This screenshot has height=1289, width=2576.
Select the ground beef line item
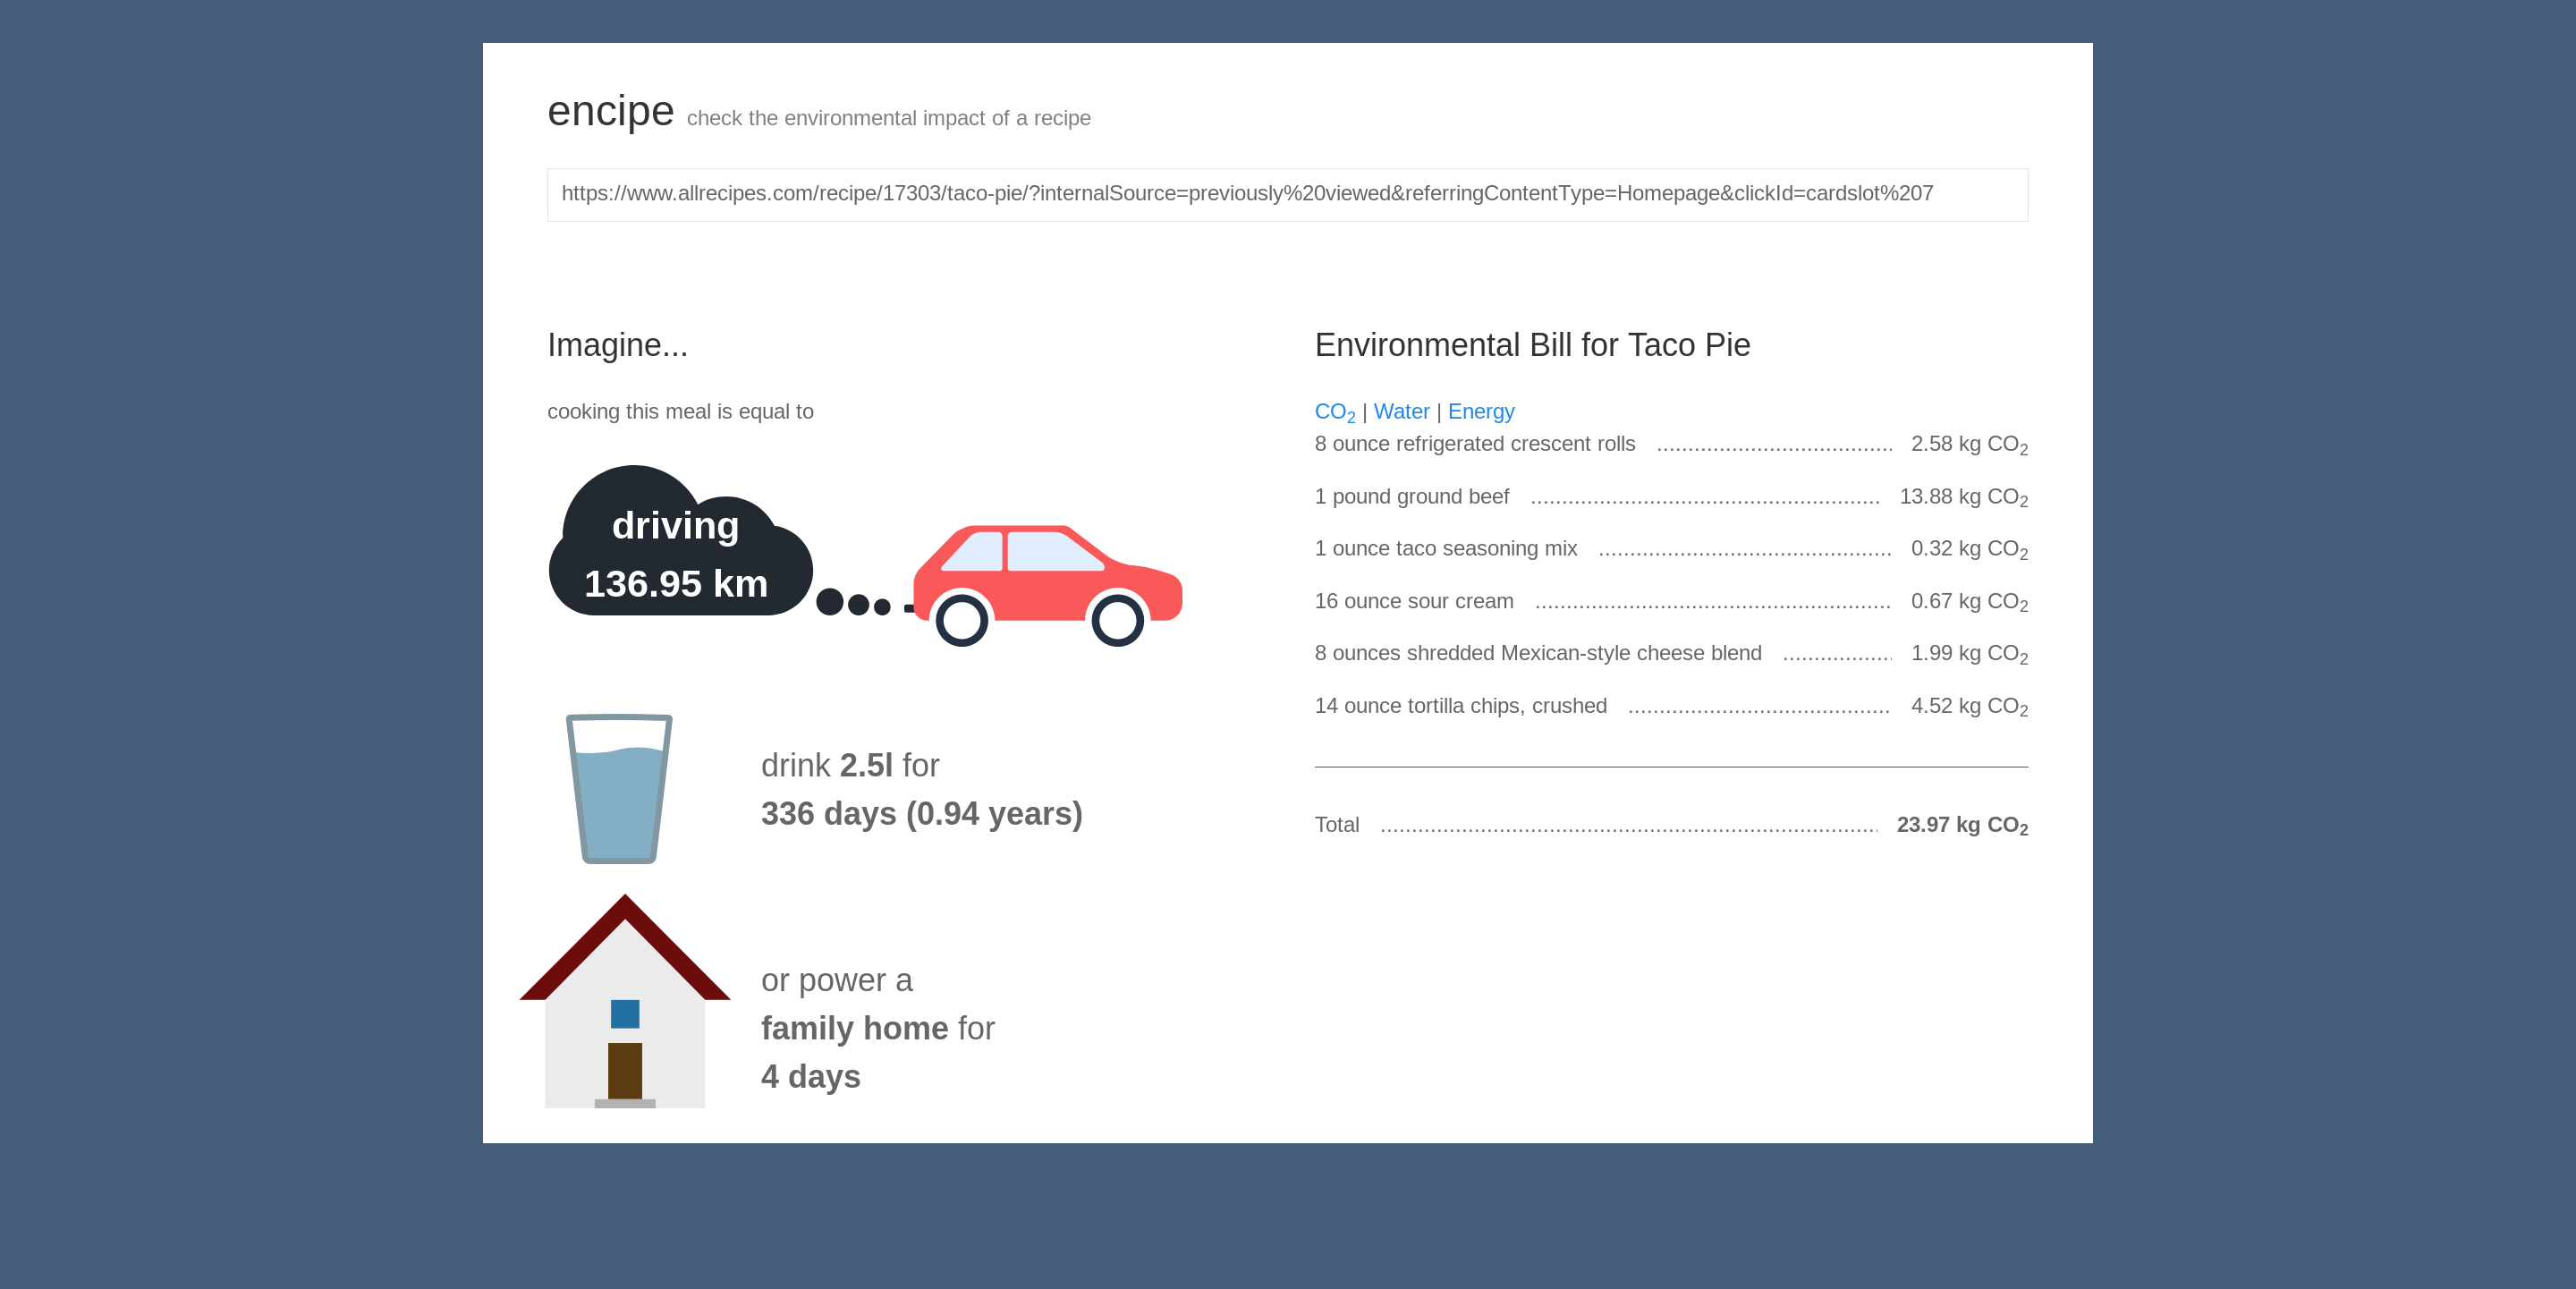coord(1411,497)
